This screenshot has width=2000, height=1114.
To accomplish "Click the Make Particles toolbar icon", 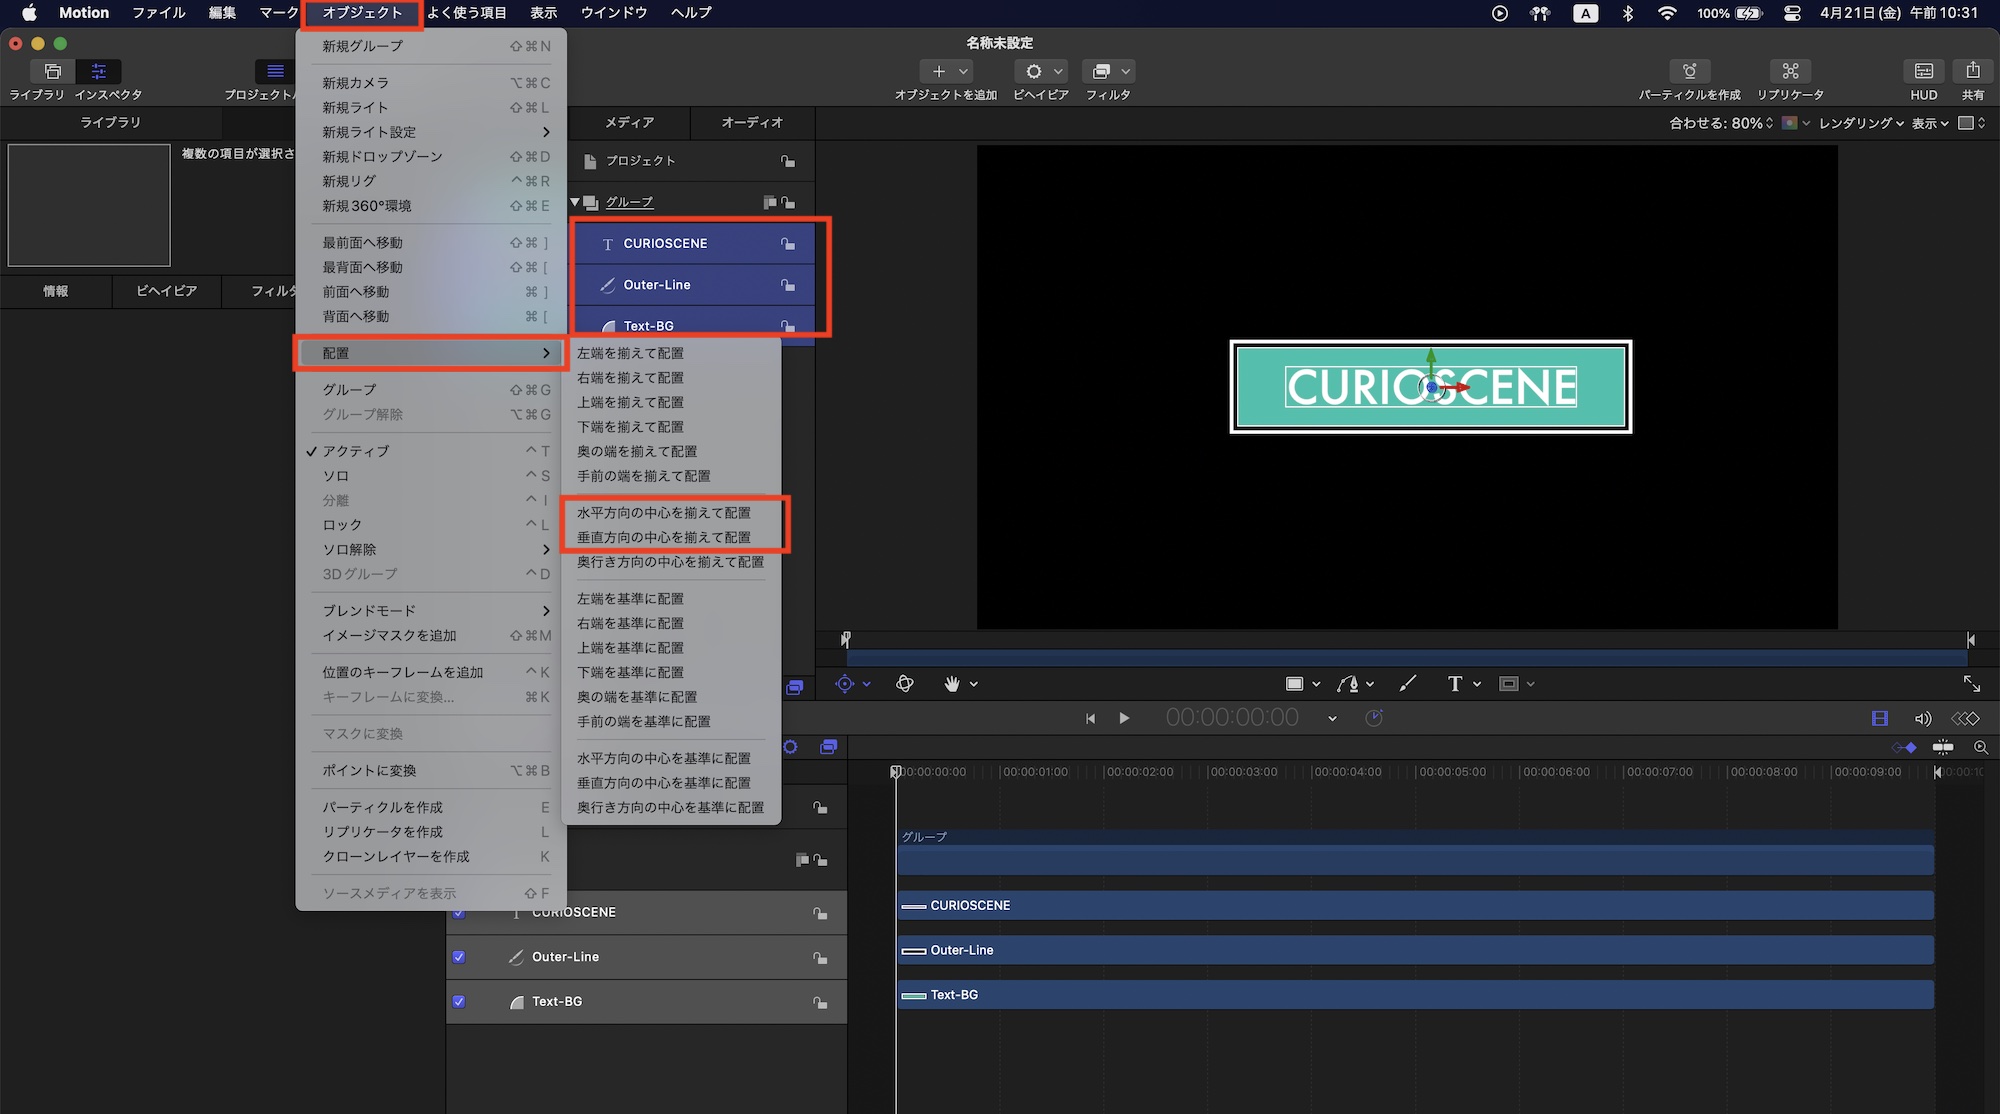I will tap(1689, 71).
